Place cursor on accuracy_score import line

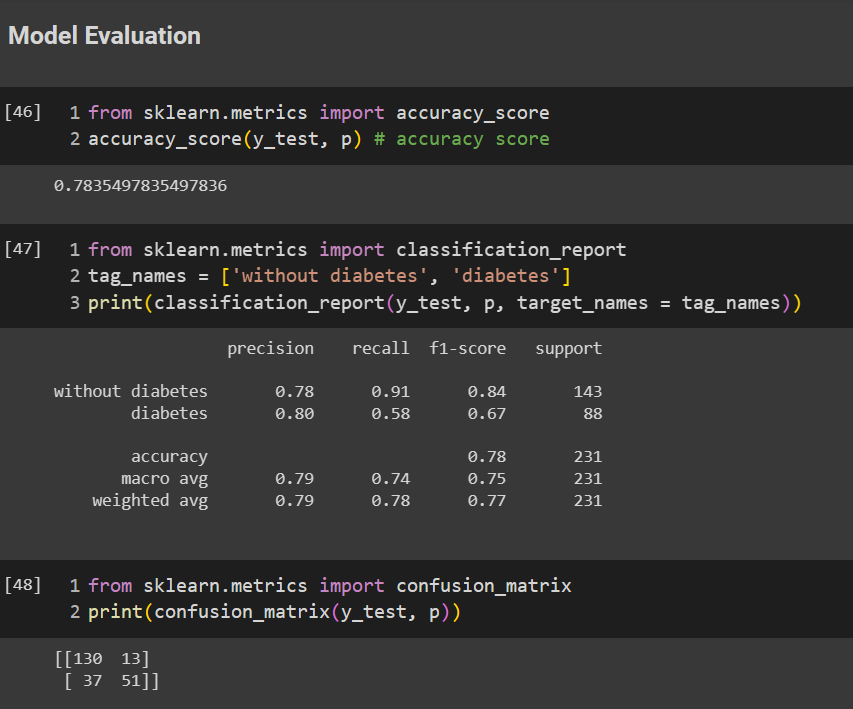tap(319, 113)
